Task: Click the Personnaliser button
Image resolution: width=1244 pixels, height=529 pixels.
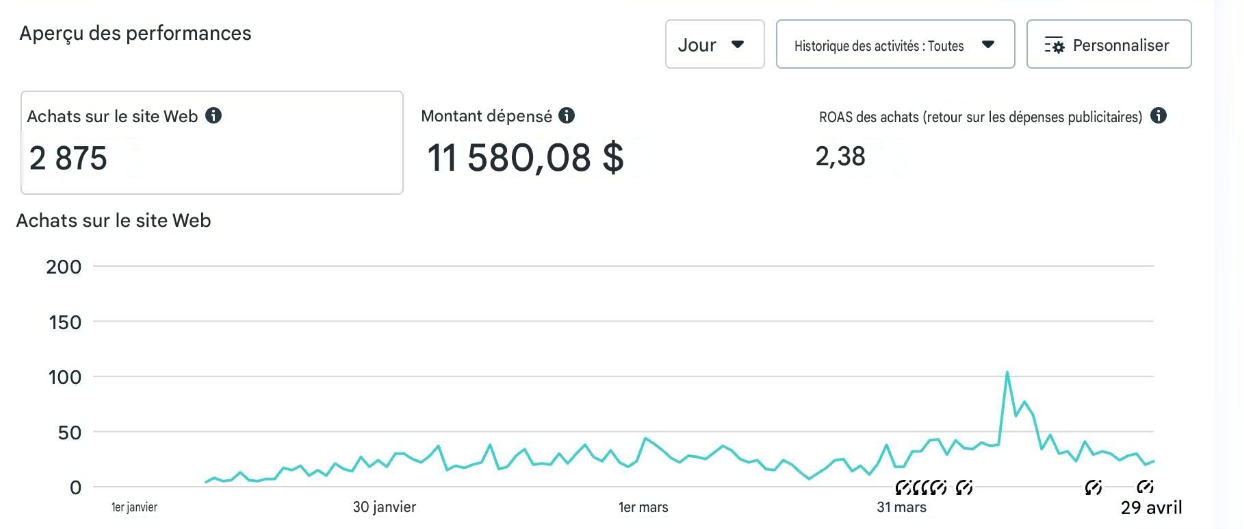Action: tap(1109, 45)
